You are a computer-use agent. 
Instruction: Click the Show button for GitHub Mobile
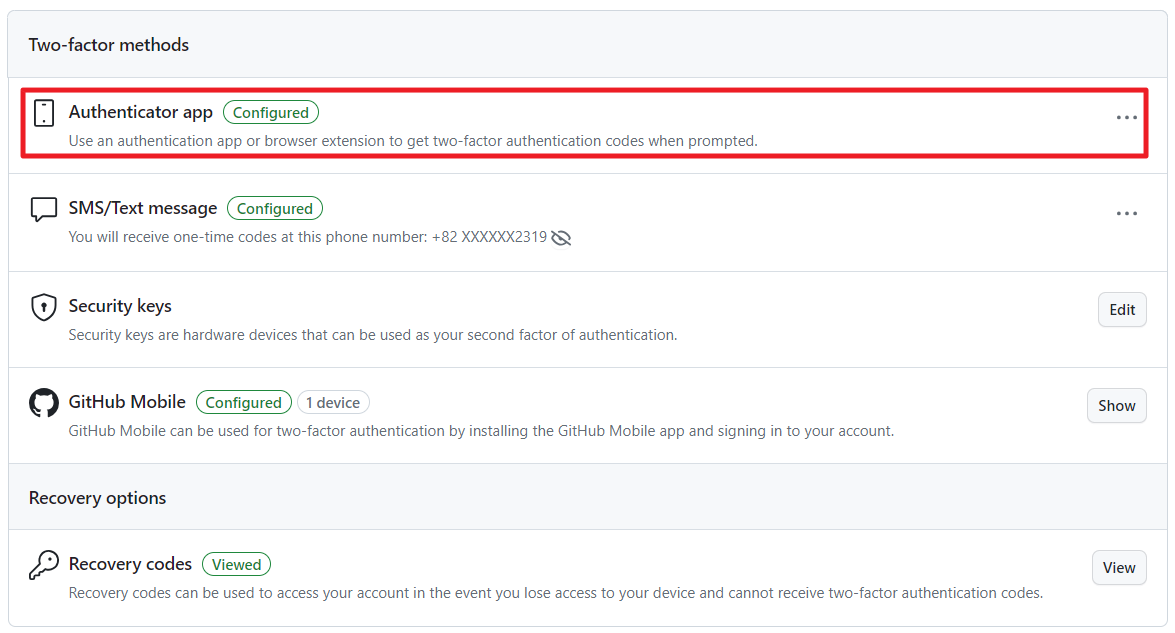point(1117,405)
